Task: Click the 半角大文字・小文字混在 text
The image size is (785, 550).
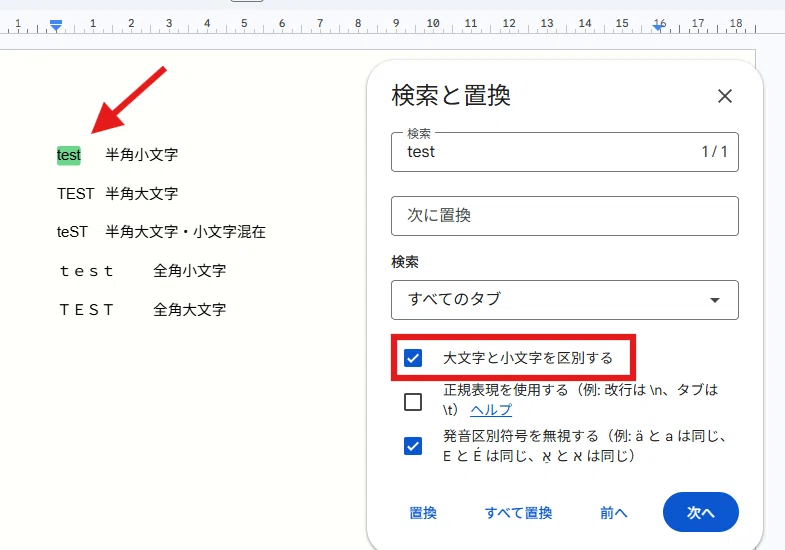Action: click(185, 232)
